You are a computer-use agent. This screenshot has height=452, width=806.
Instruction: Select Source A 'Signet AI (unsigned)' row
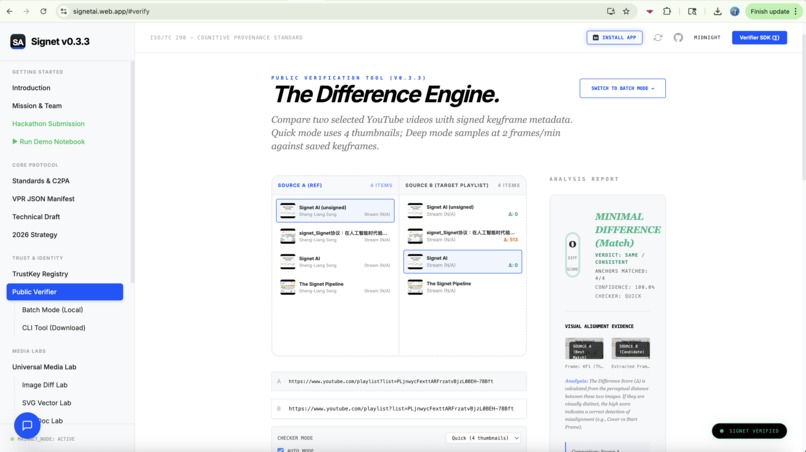(x=335, y=210)
